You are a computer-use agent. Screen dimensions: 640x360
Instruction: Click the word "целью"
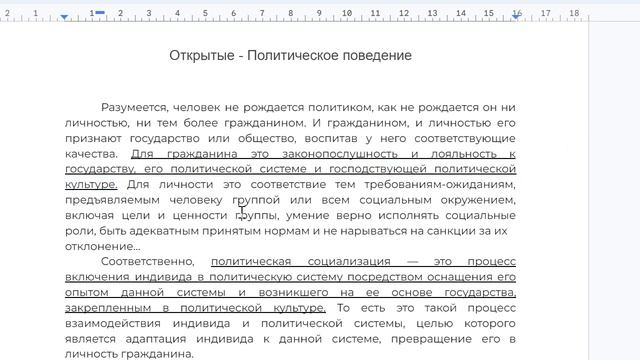pyautogui.click(x=434, y=324)
